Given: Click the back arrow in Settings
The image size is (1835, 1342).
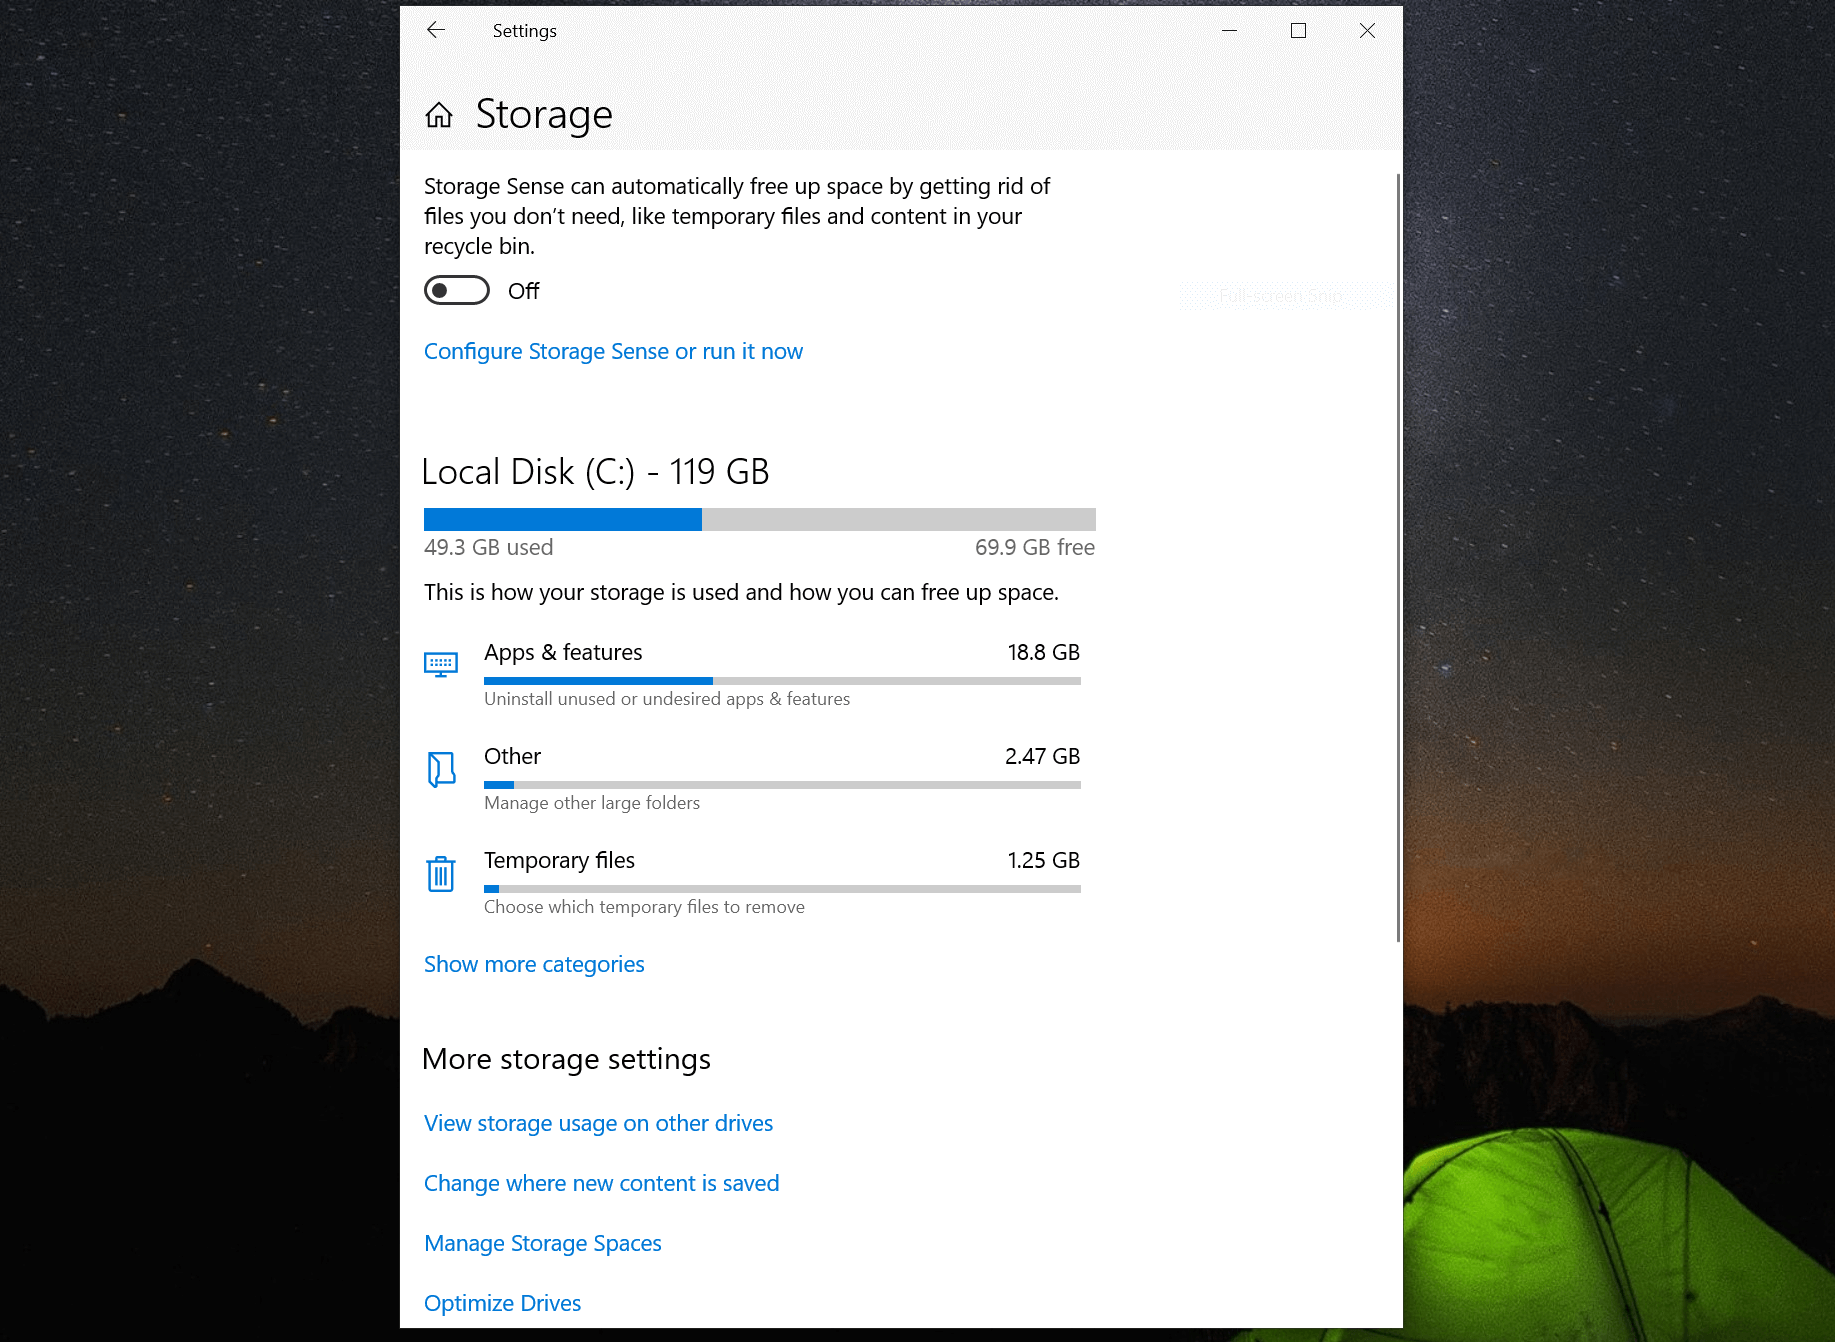Looking at the screenshot, I should 436,30.
